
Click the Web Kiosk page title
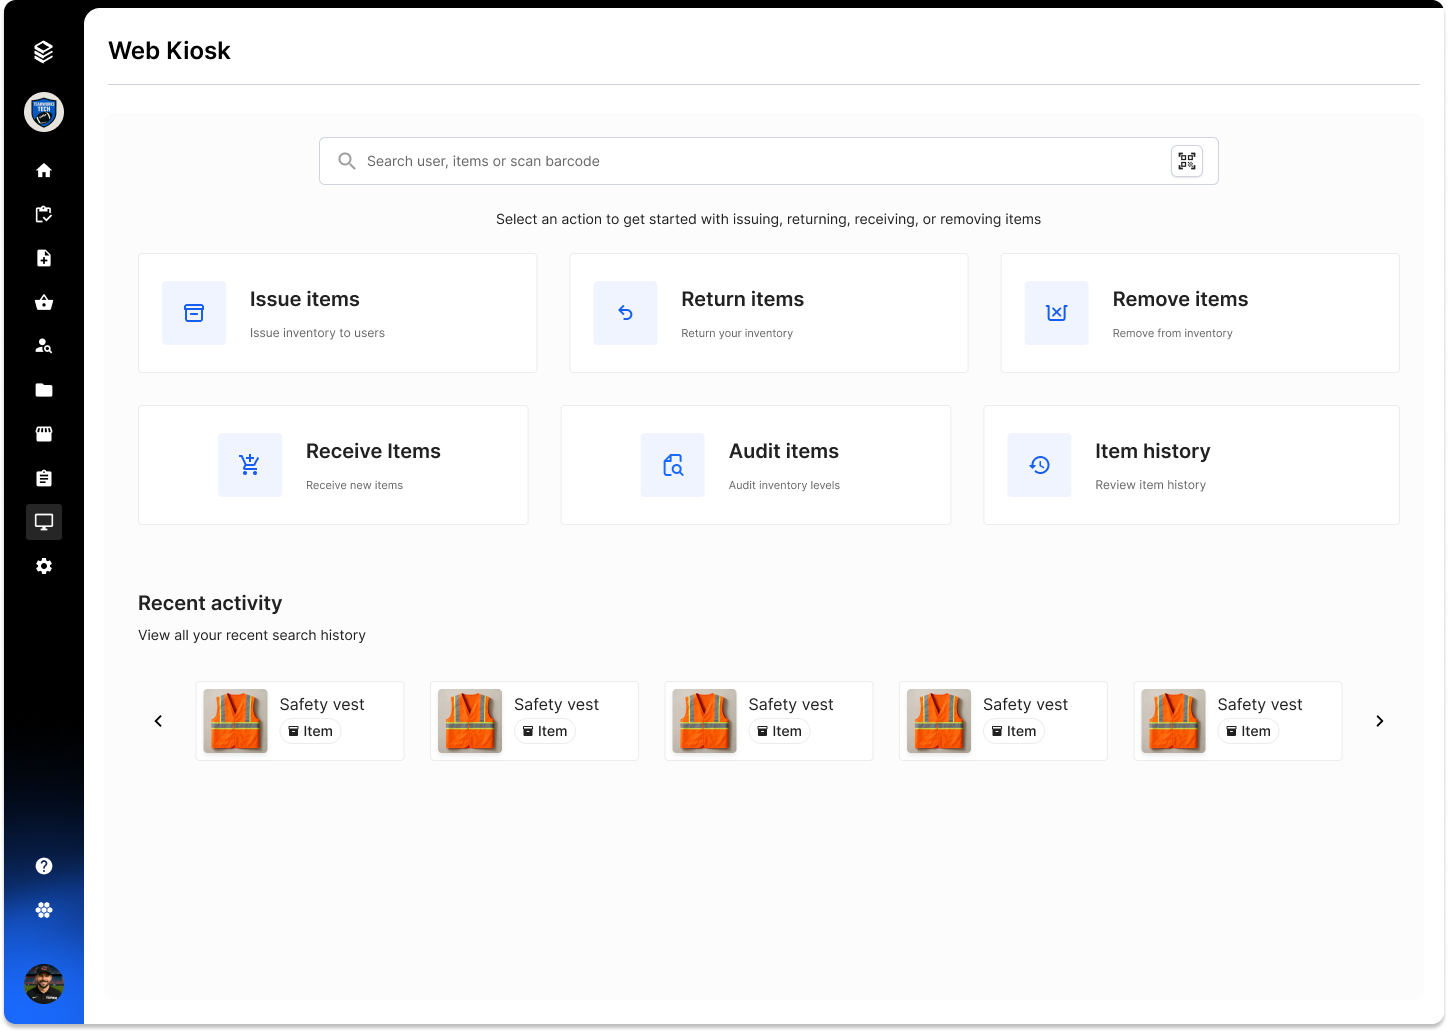pyautogui.click(x=169, y=51)
